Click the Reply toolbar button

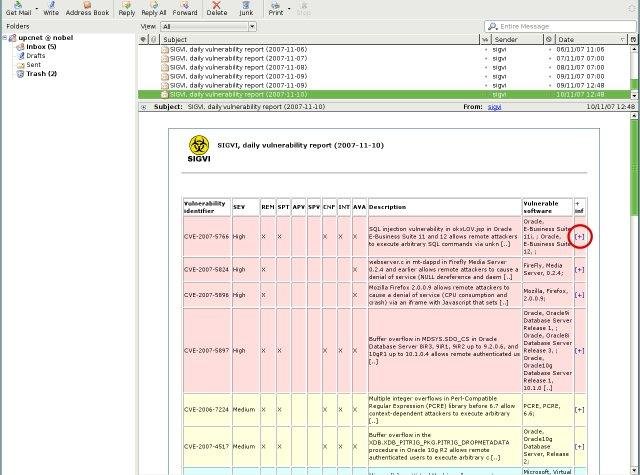click(127, 9)
